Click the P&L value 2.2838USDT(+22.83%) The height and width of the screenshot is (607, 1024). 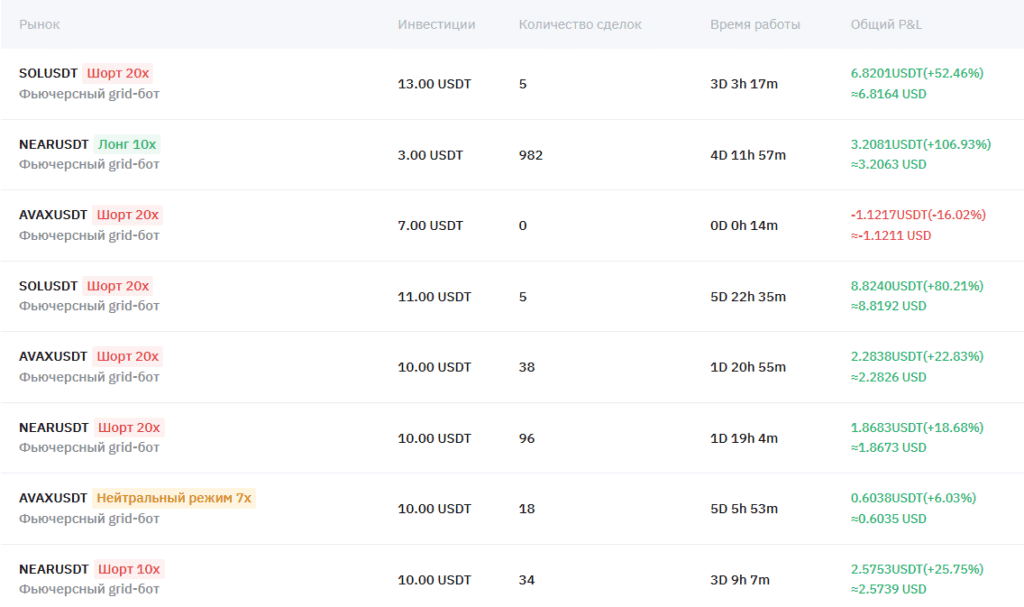pos(917,357)
